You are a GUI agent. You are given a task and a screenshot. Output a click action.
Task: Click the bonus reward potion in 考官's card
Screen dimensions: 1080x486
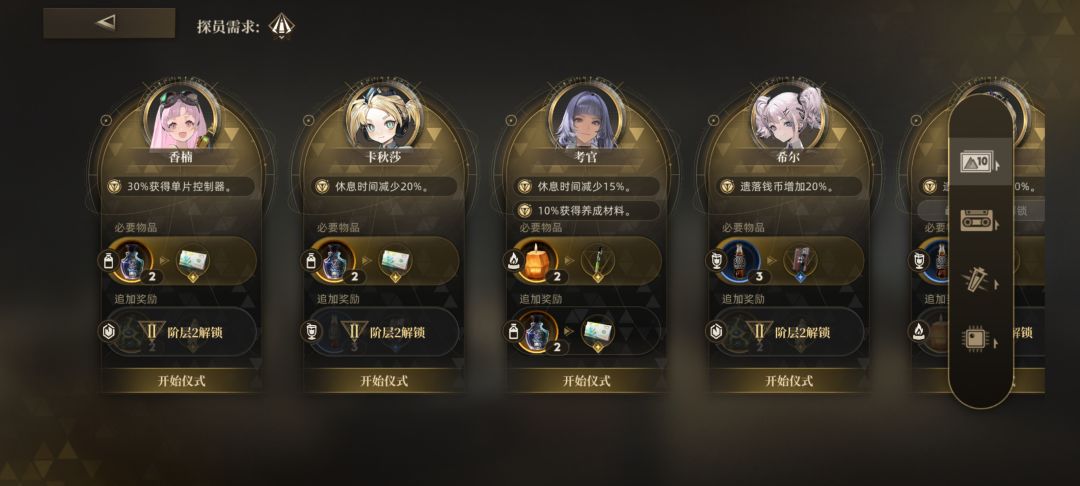click(x=537, y=331)
